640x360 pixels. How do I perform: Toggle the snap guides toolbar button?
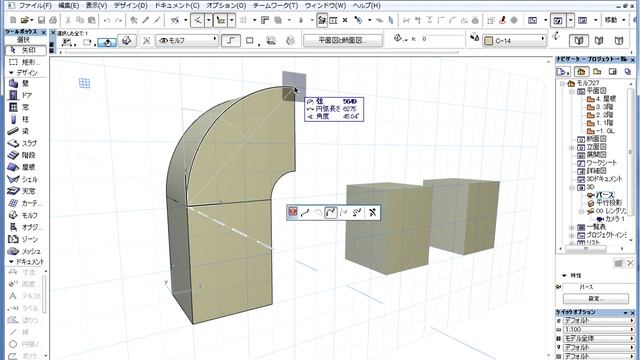tap(221, 20)
